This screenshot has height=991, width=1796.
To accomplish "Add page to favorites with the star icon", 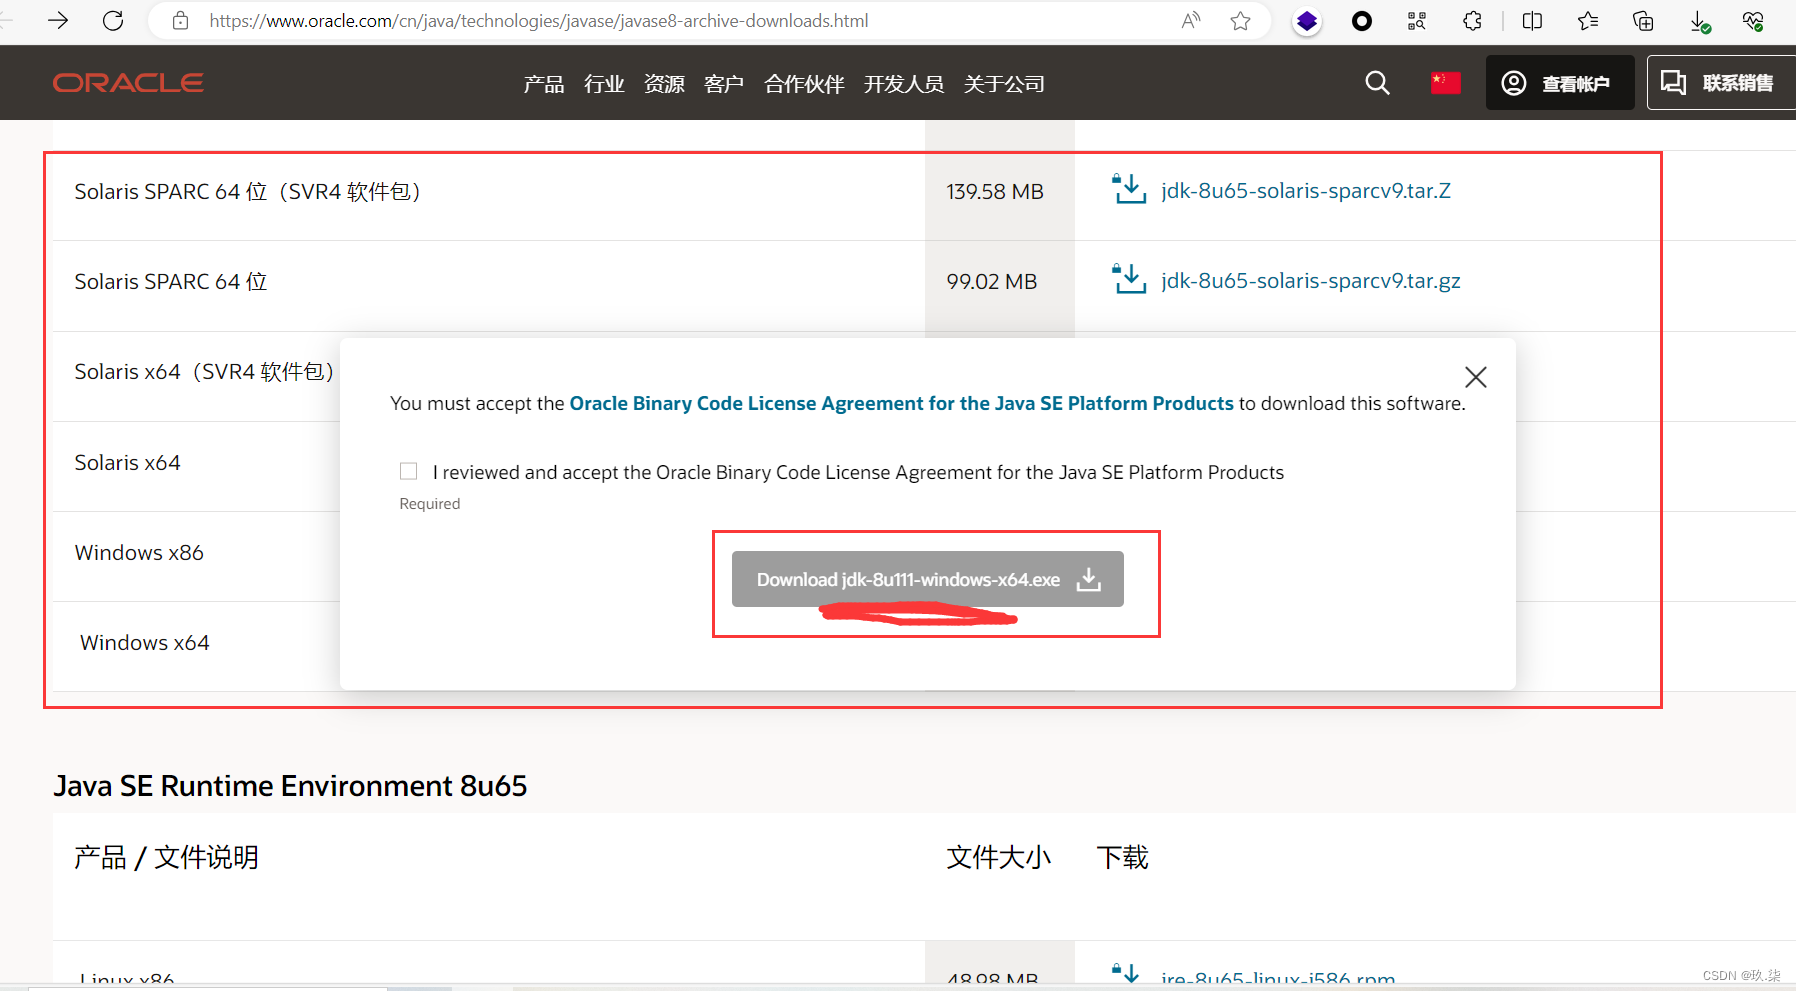I will (1240, 20).
